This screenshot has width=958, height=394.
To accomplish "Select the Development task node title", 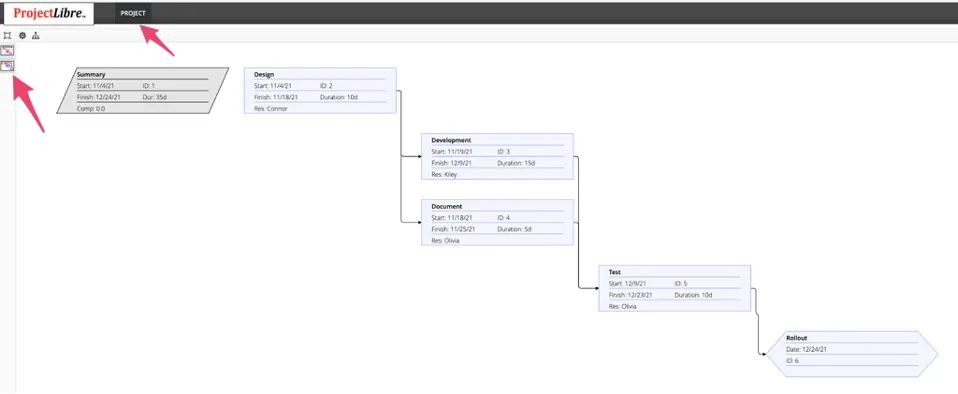I will point(451,140).
